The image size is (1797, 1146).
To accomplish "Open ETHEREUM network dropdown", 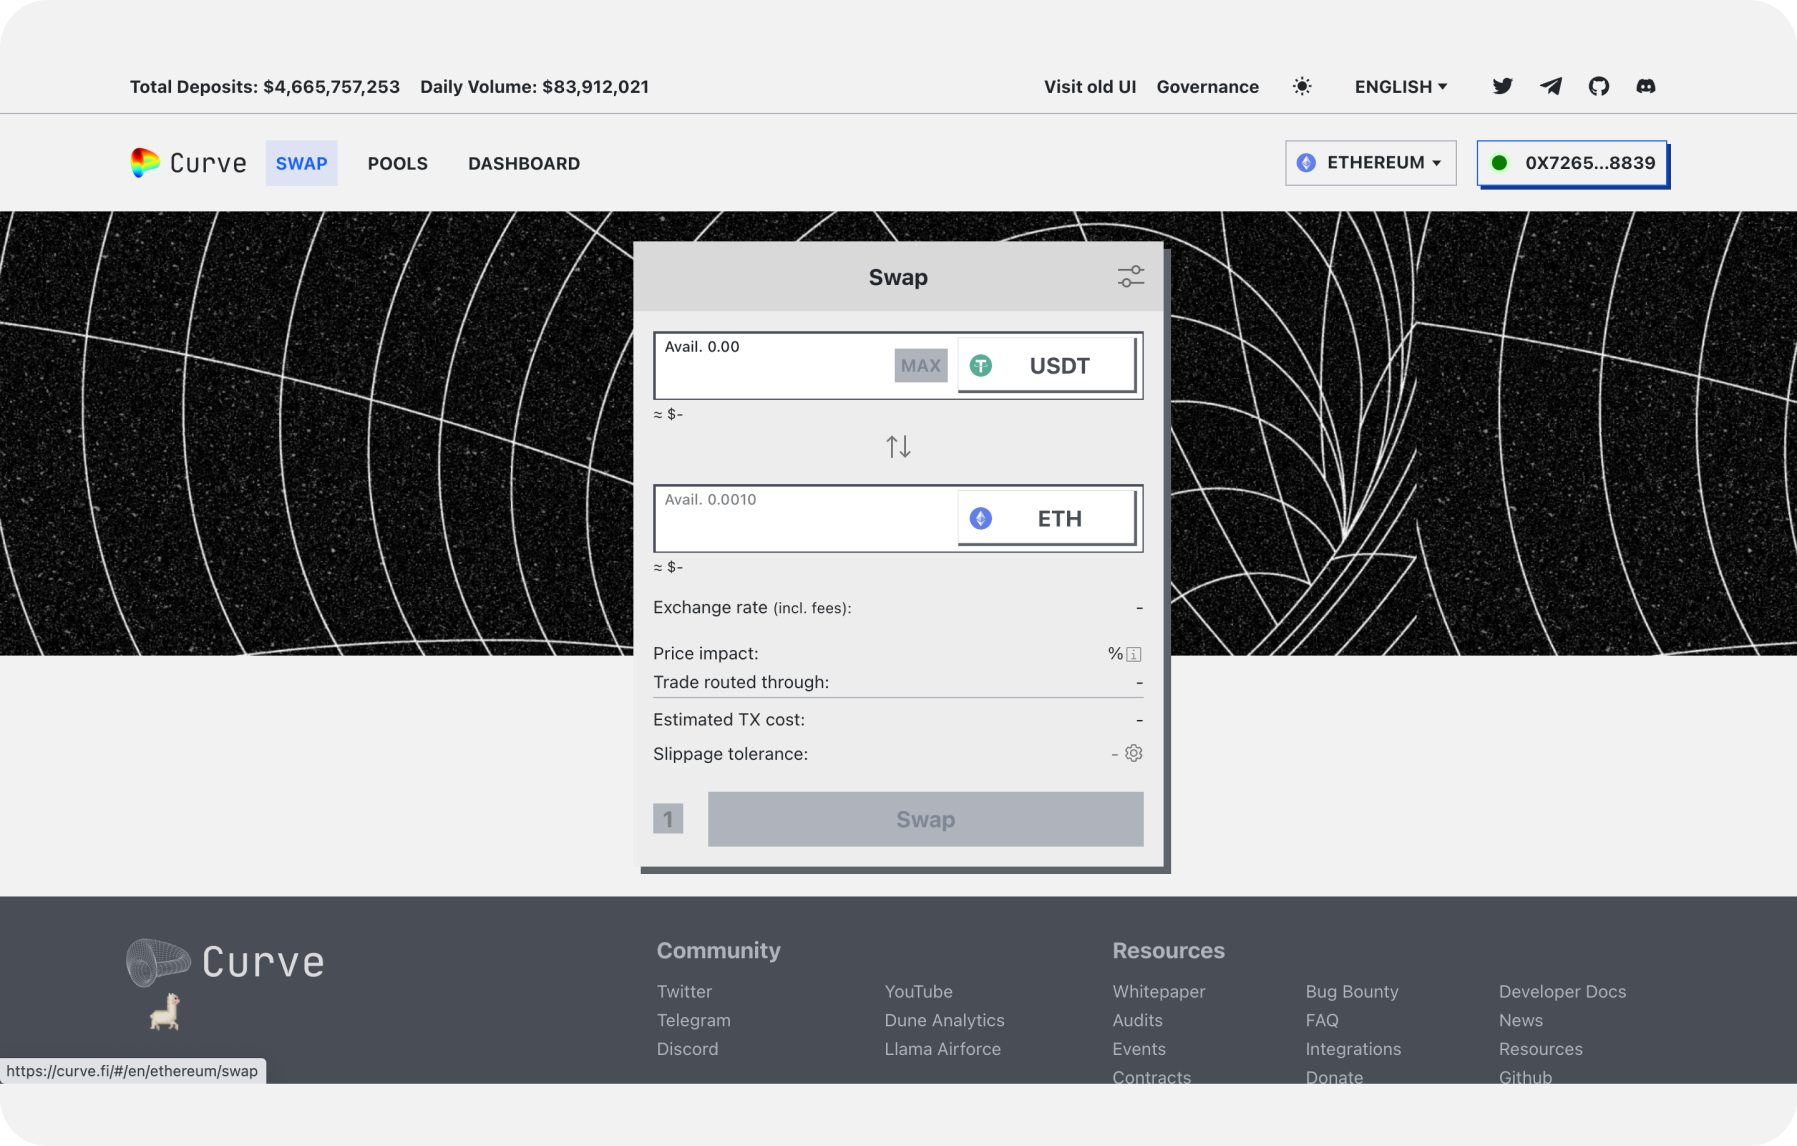I will coord(1370,163).
